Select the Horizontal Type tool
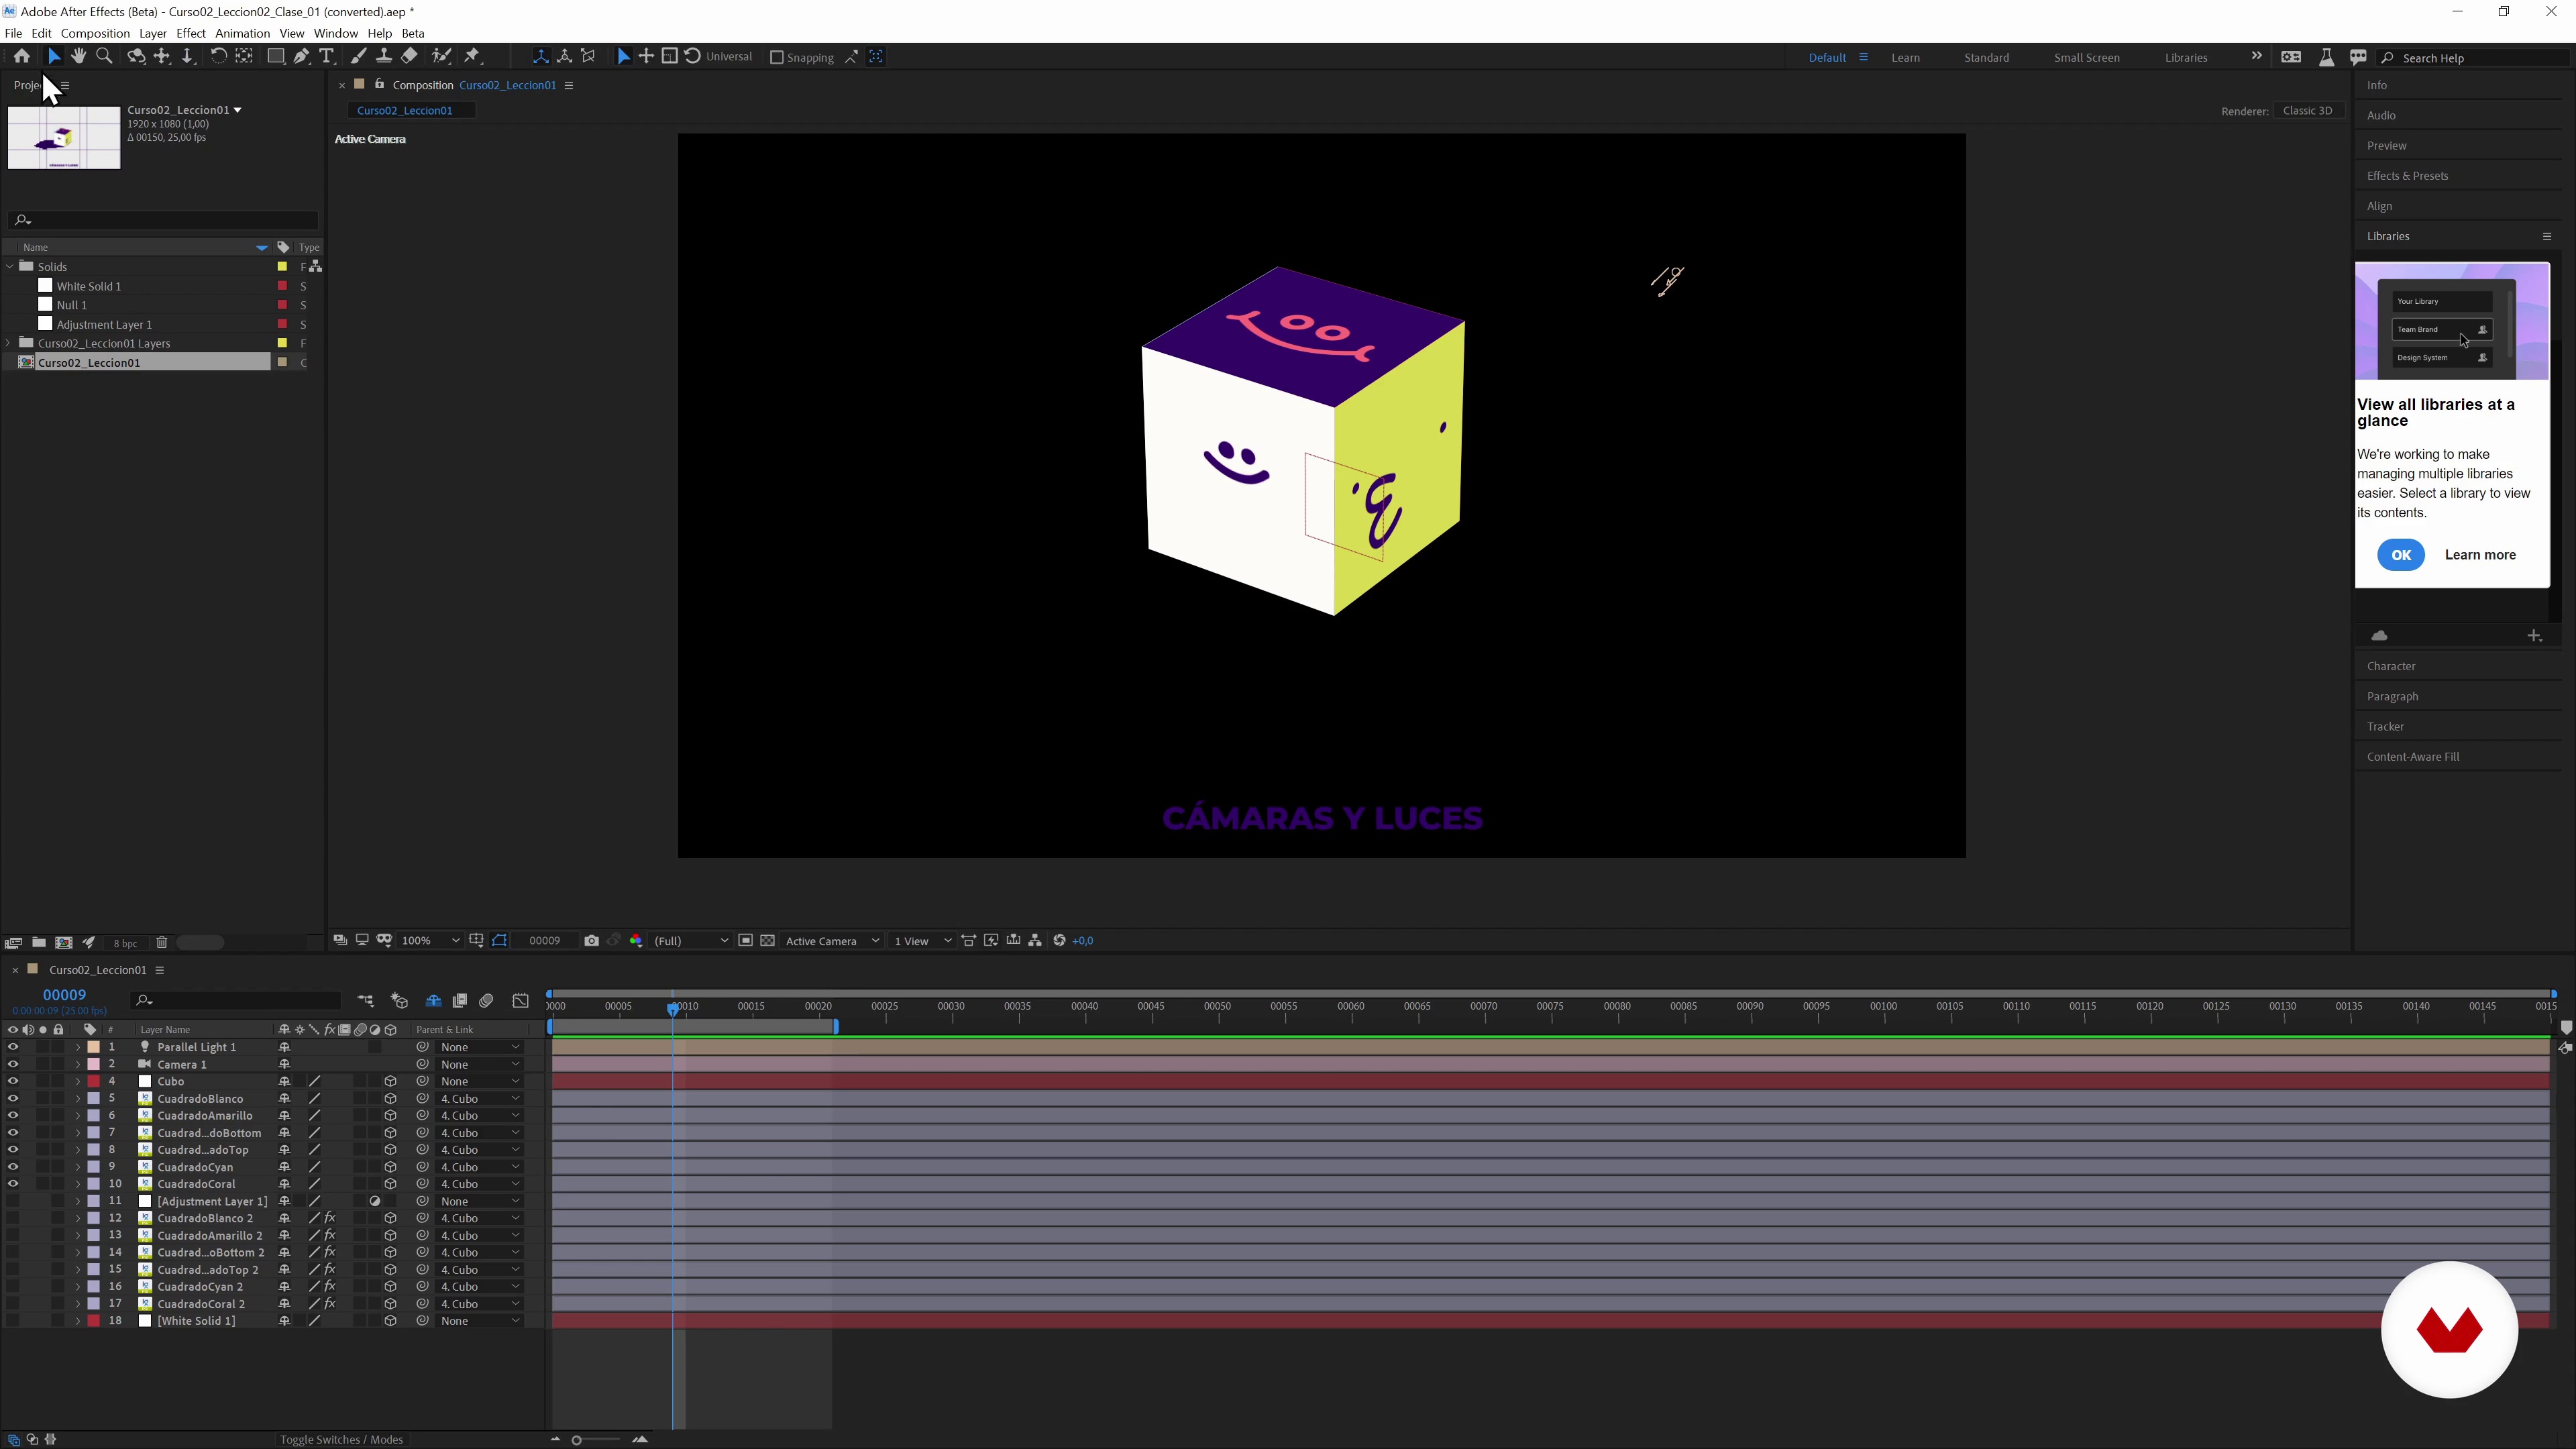Image resolution: width=2576 pixels, height=1449 pixels. 326,57
